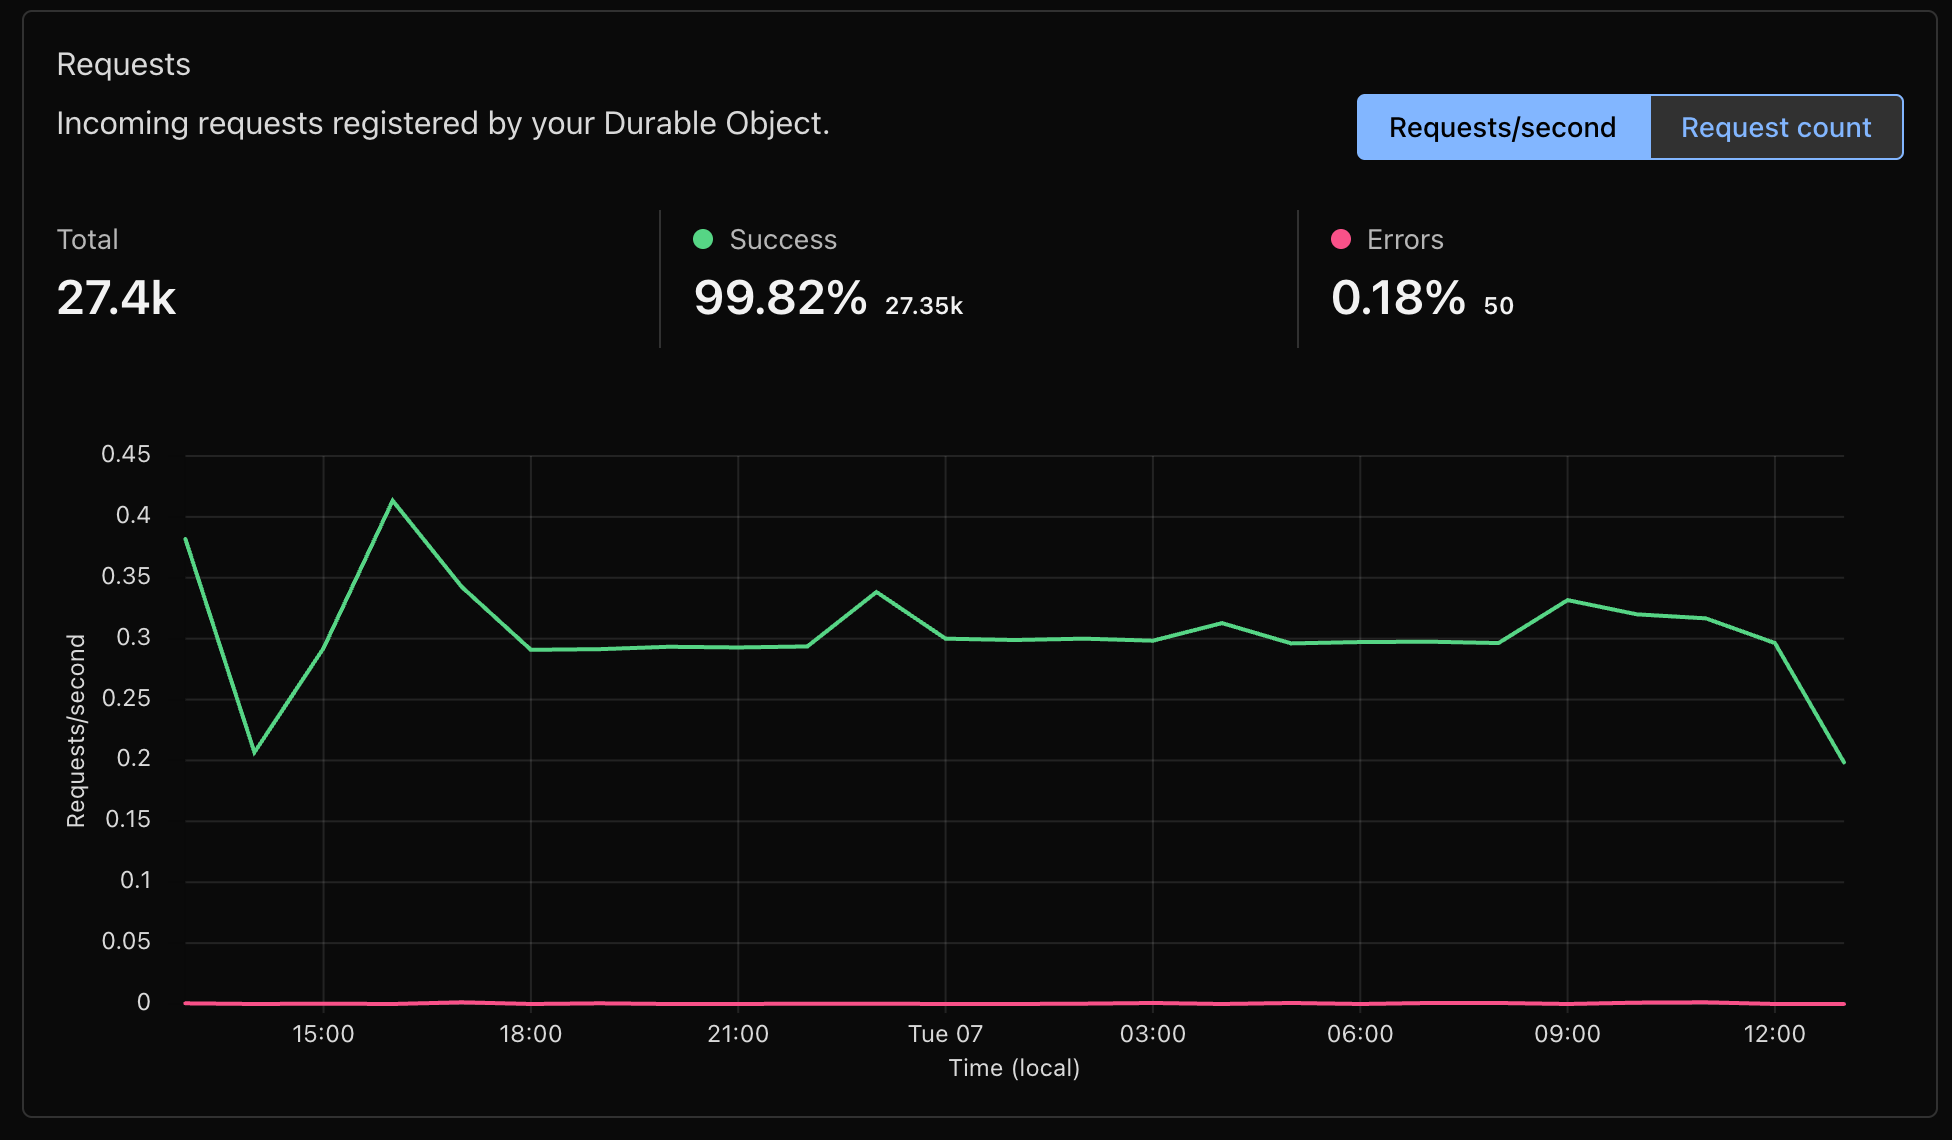Click the Time (local) axis title

click(1014, 1068)
